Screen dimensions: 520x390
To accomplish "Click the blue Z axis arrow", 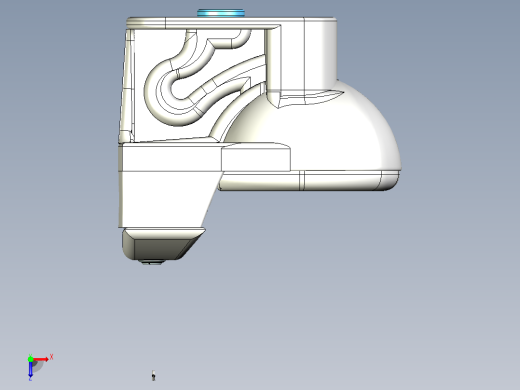I will [x=30, y=369].
